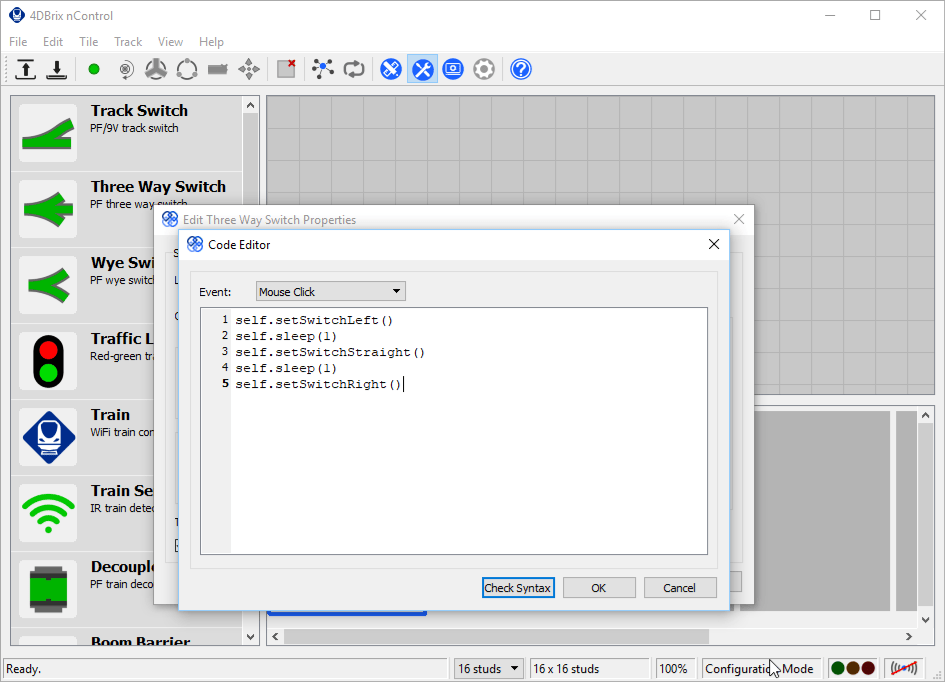This screenshot has height=682, width=945.
Task: Click the Ready. status text
Action: point(24,669)
